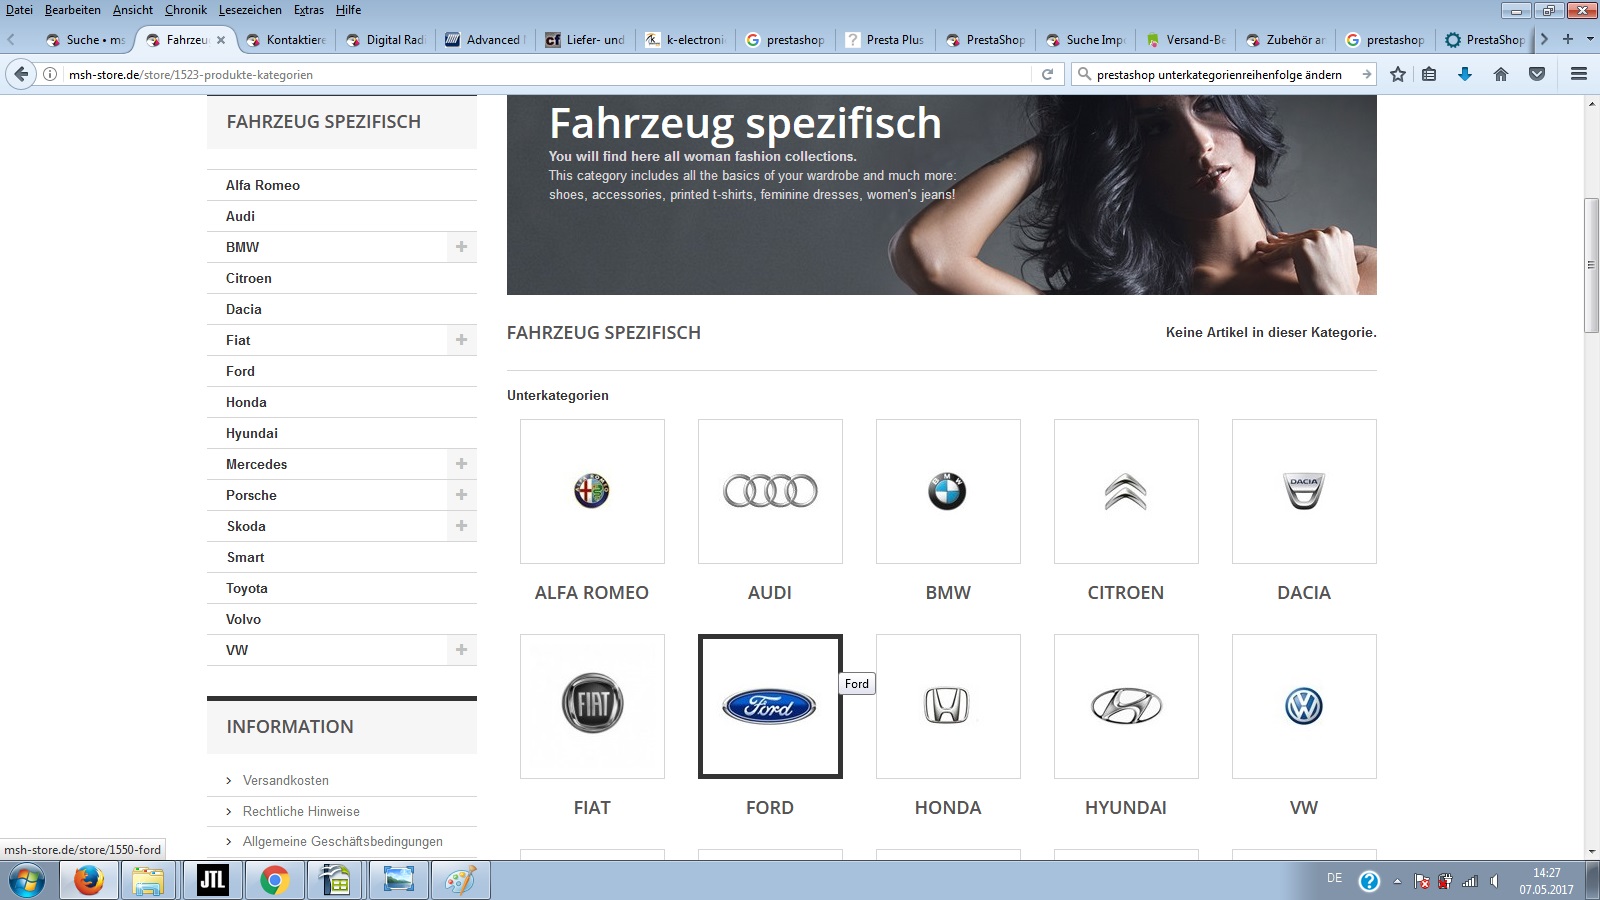Close the Fahrzeug tab
Image resolution: width=1600 pixels, height=900 pixels.
(221, 40)
